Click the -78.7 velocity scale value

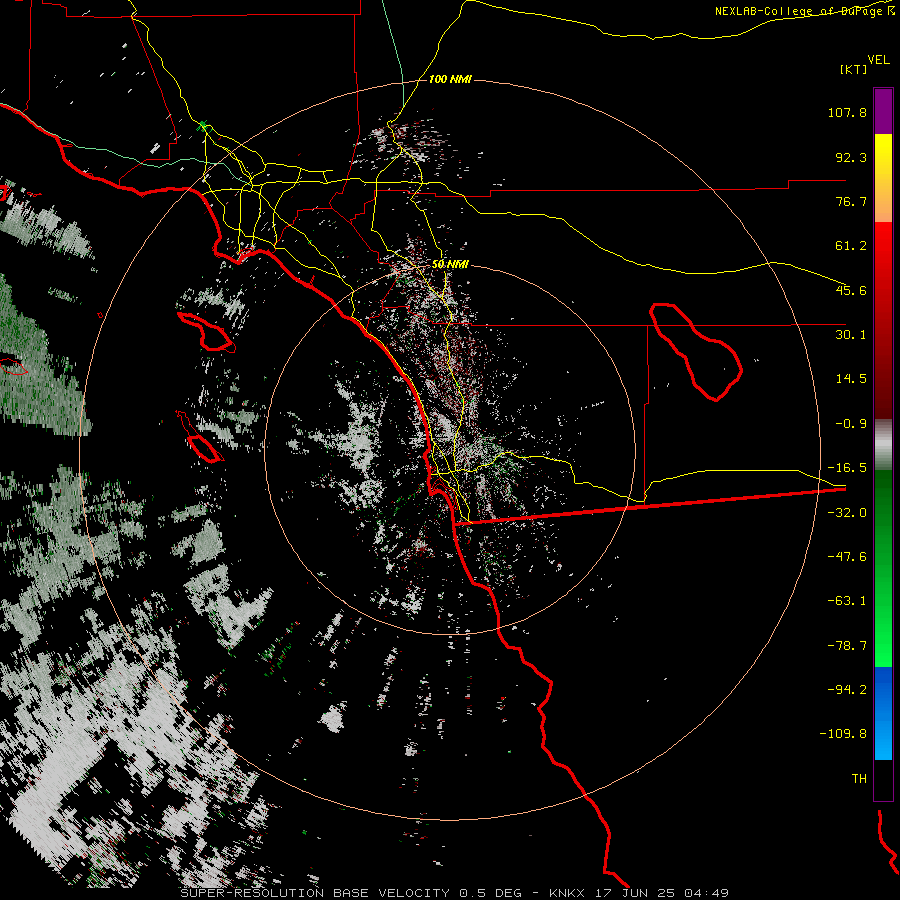pos(847,646)
